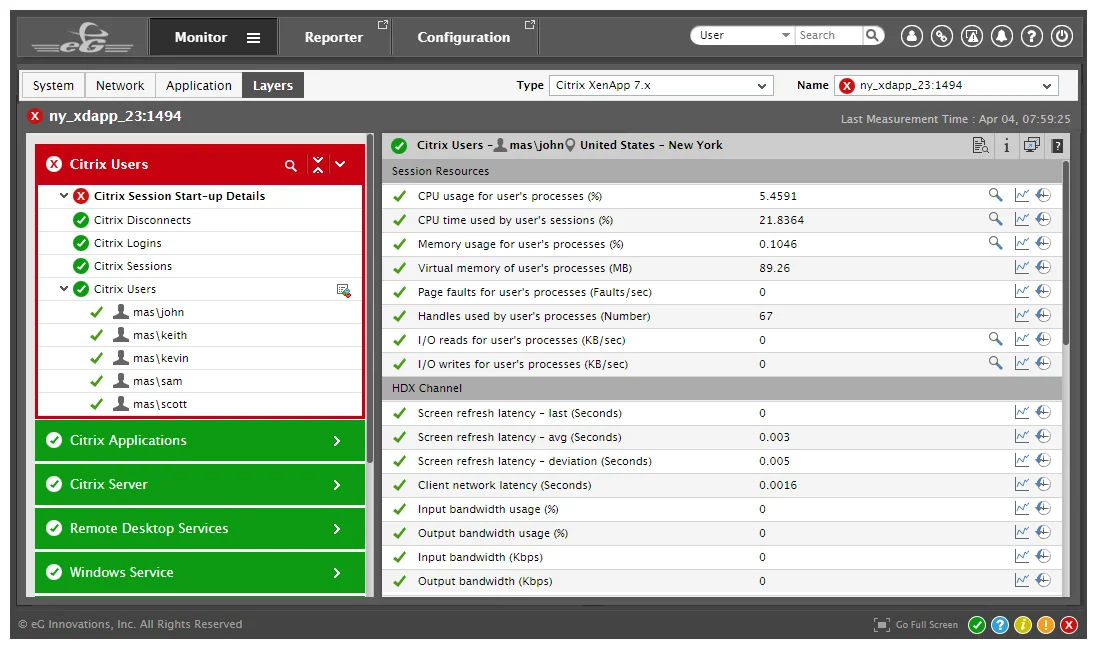Click Go Full Screen link
Viewport: 1097px width, 649px height.
(916, 625)
